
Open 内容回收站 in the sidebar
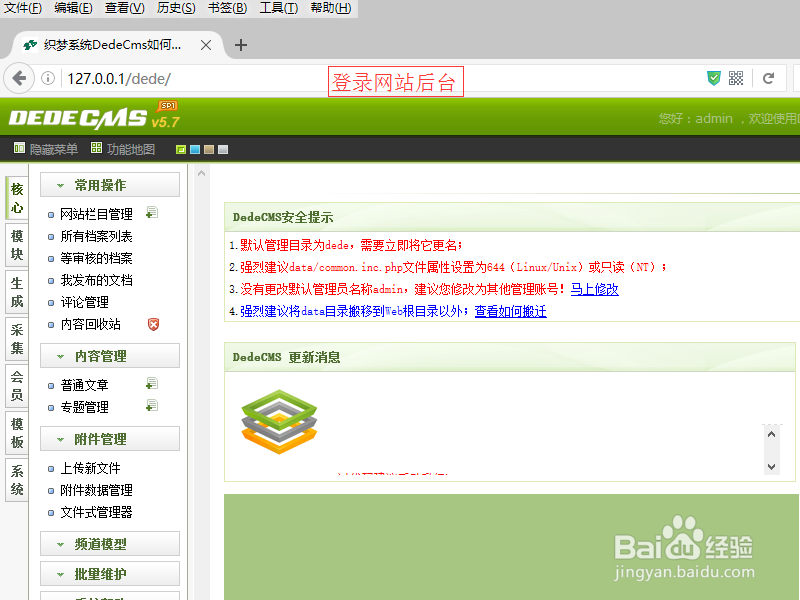(91, 324)
